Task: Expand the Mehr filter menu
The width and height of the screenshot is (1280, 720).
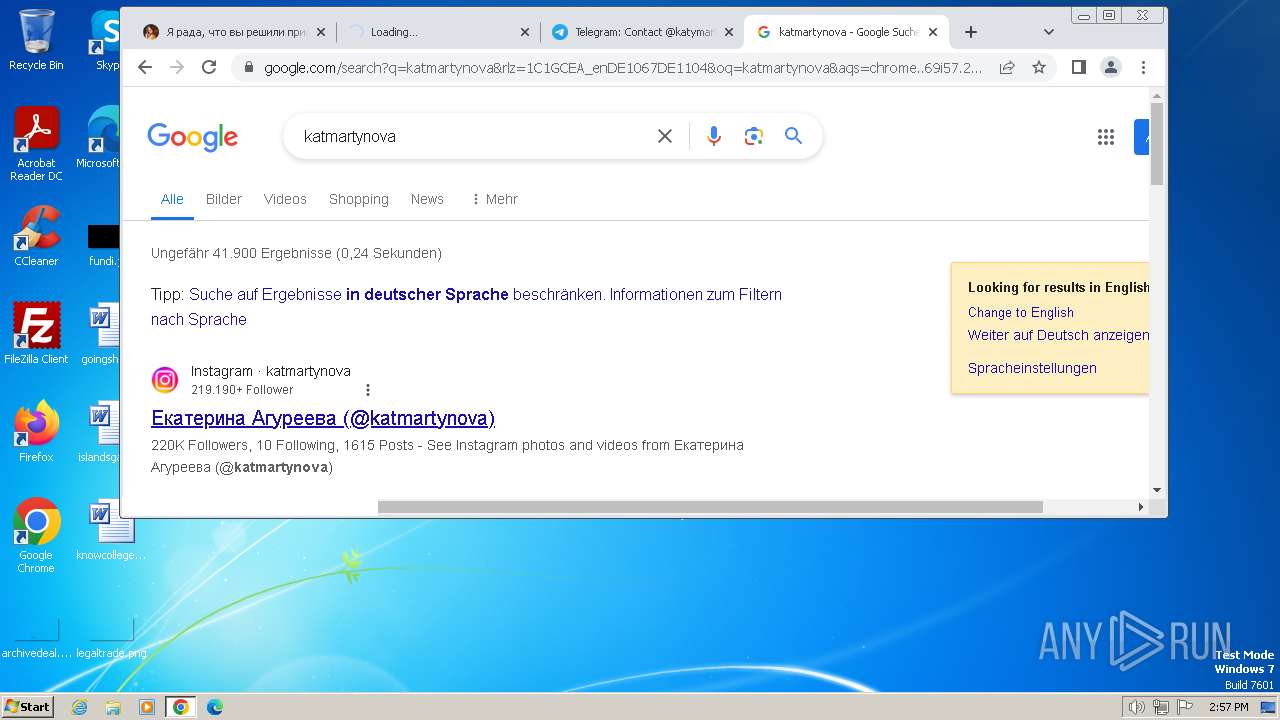Action: click(494, 199)
